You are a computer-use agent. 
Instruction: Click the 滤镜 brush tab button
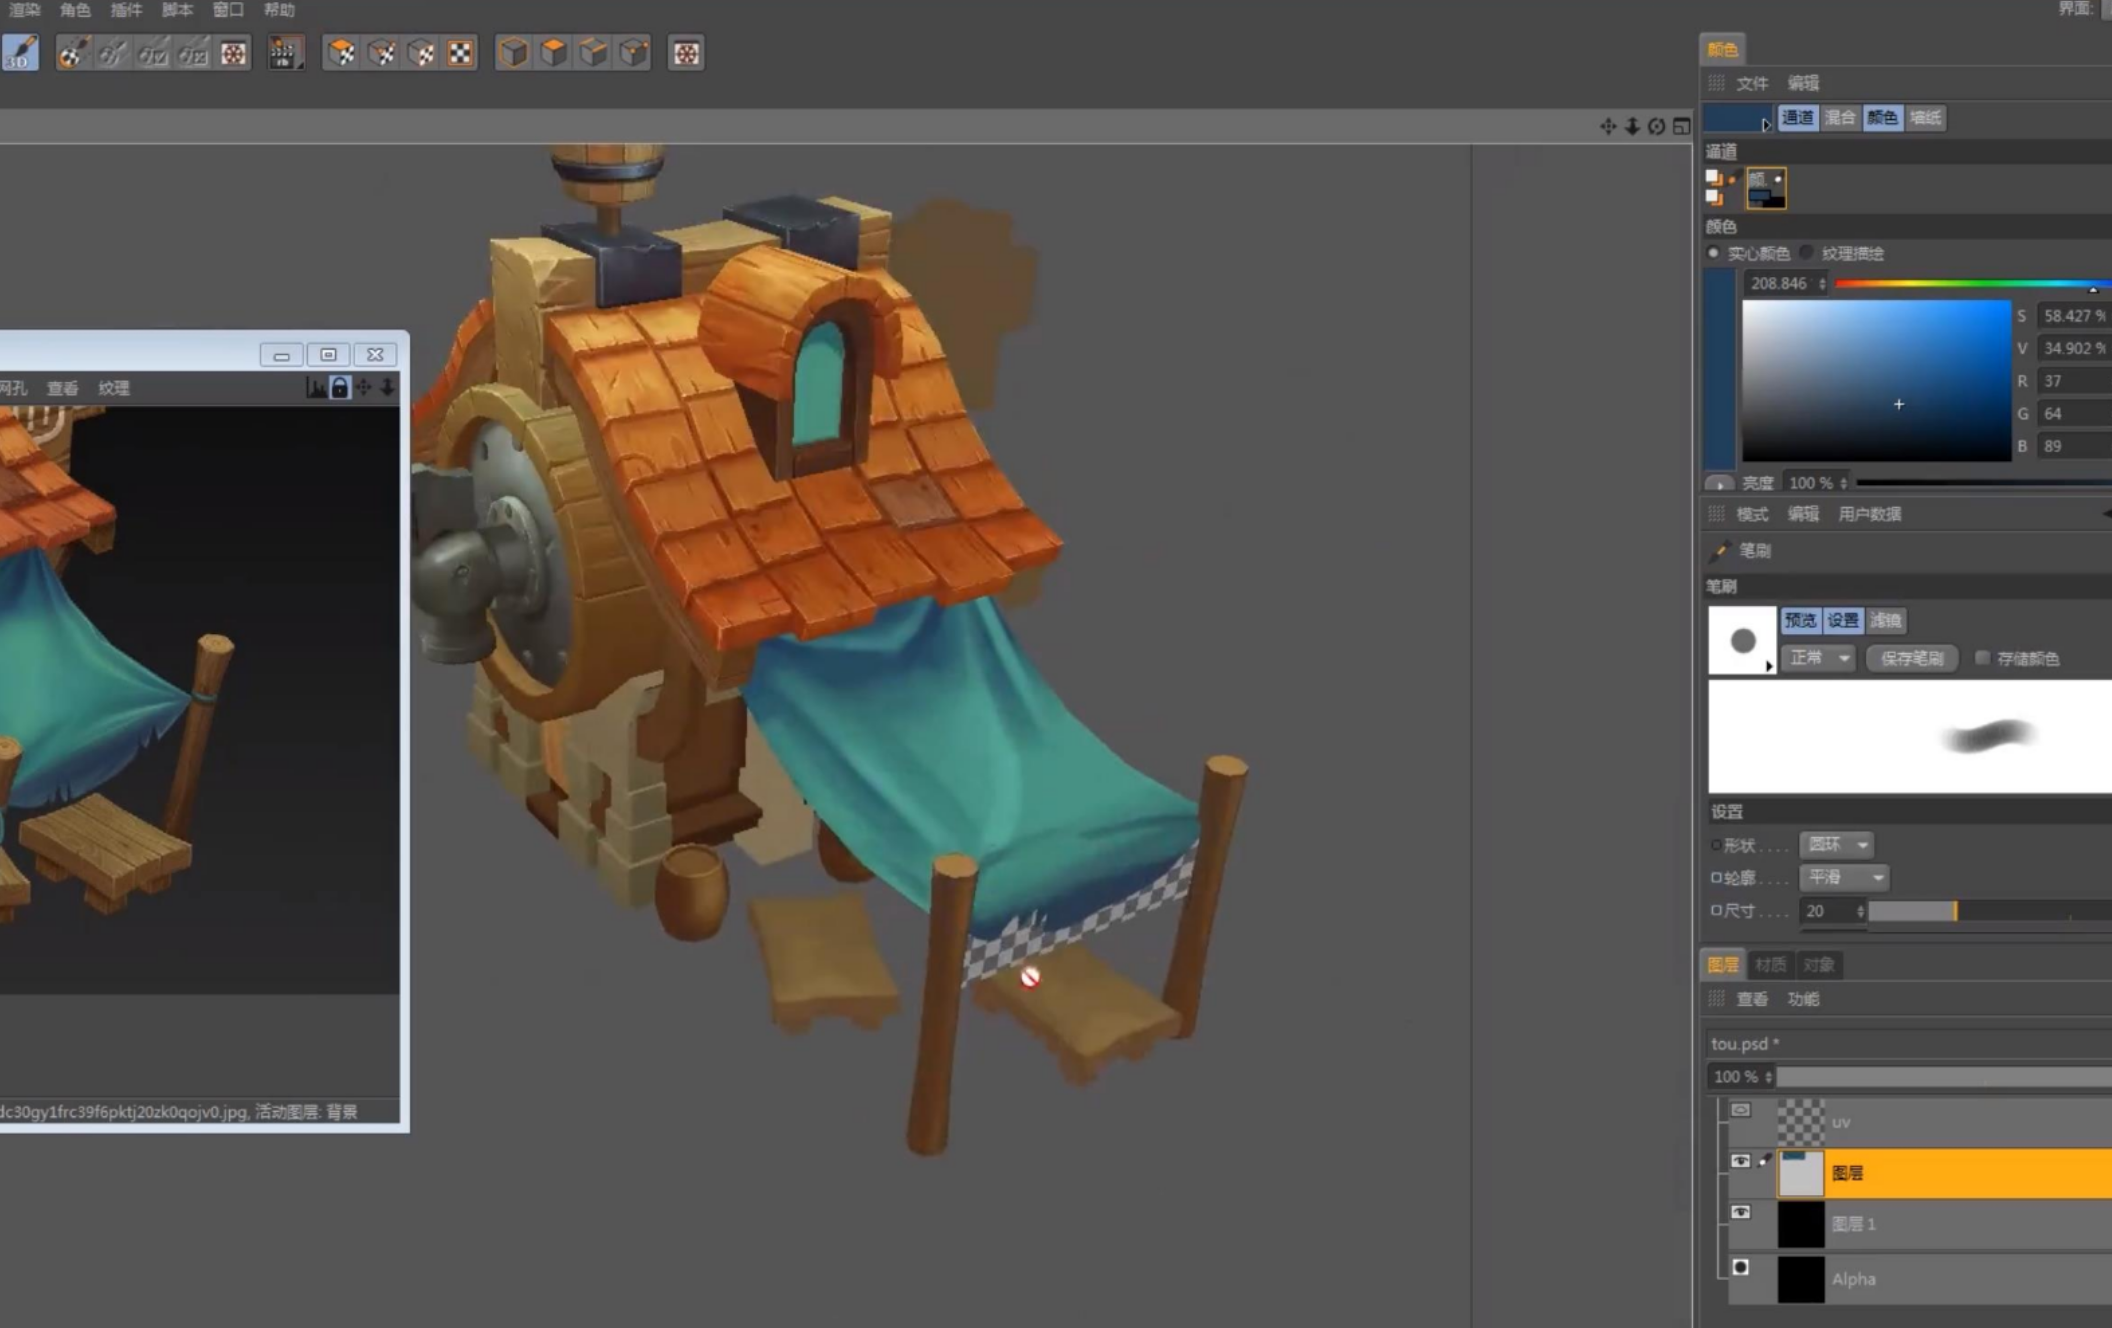1885,620
